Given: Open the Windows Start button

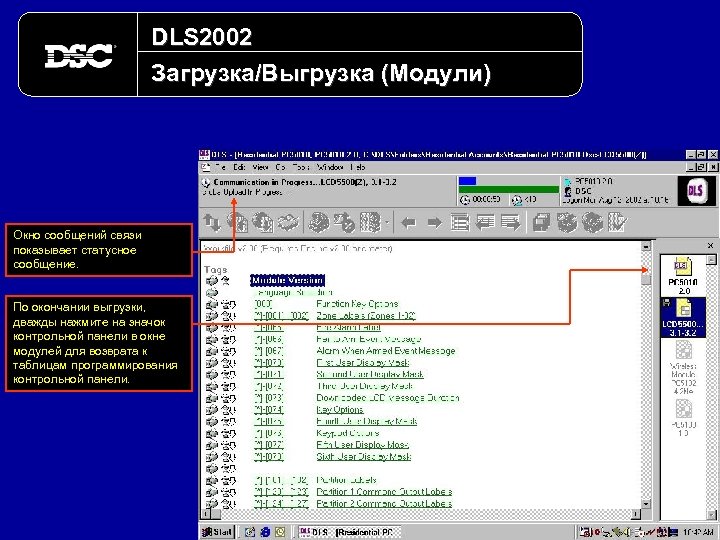Looking at the screenshot, I should pyautogui.click(x=218, y=532).
